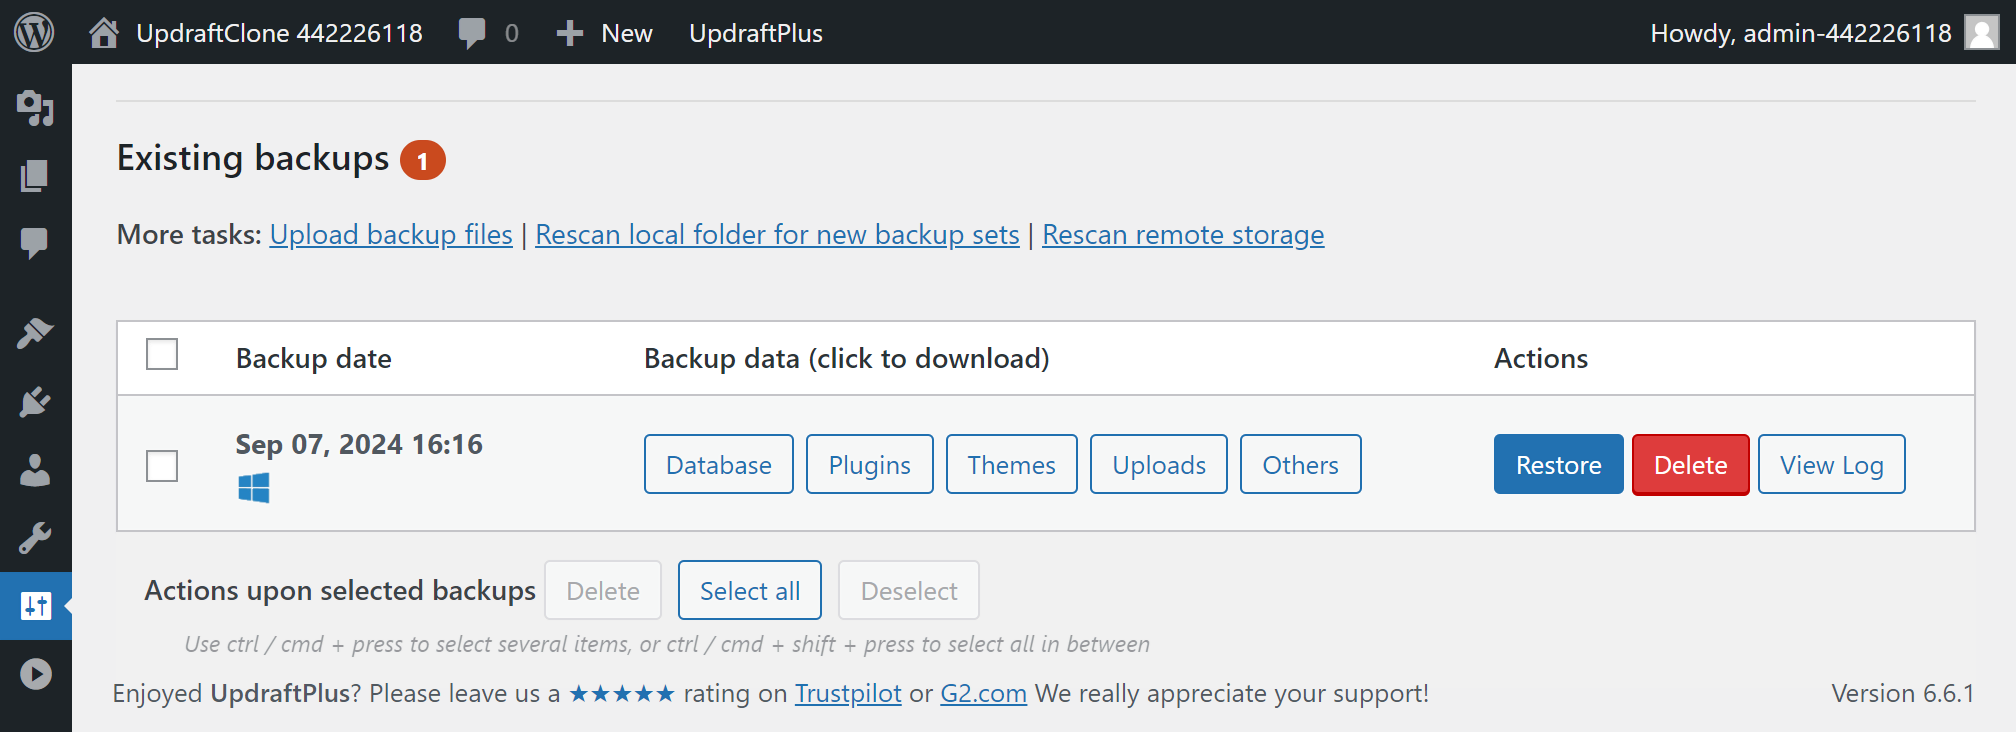The image size is (2016, 732).
Task: Tick the Sep 07, 2024 backup checkbox
Action: pyautogui.click(x=162, y=466)
